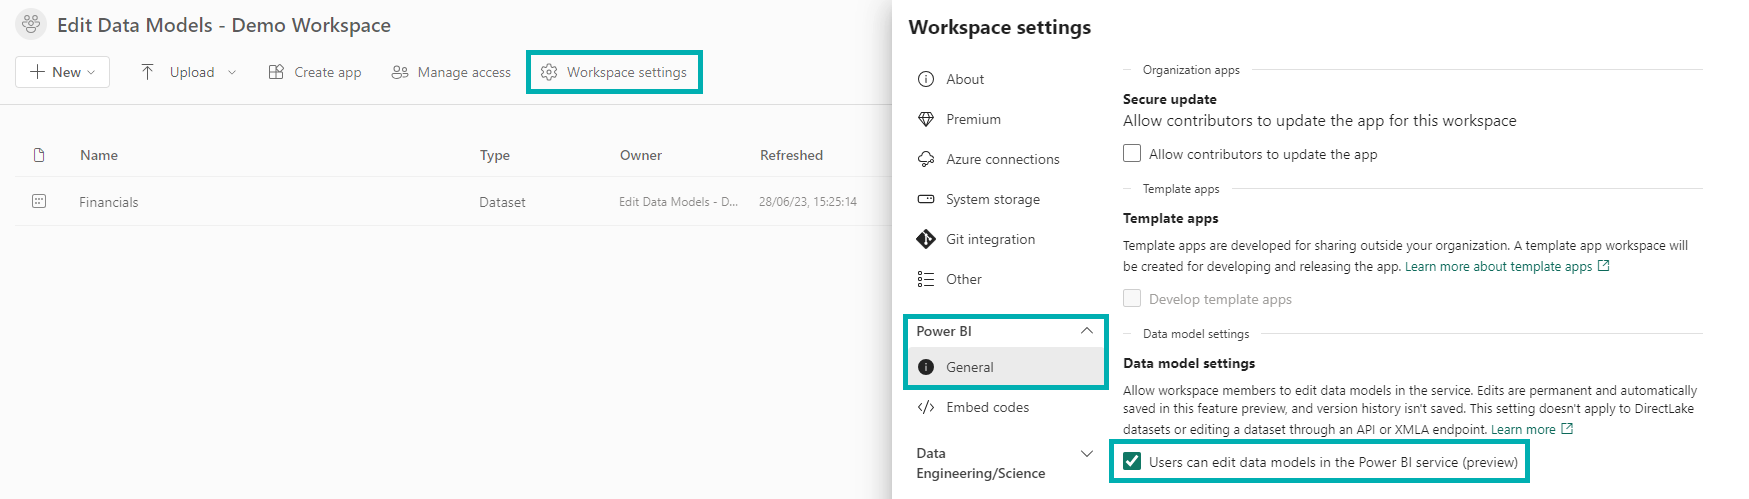Image resolution: width=1749 pixels, height=499 pixels.
Task: Click the Upload arrow icon
Action: click(x=147, y=72)
